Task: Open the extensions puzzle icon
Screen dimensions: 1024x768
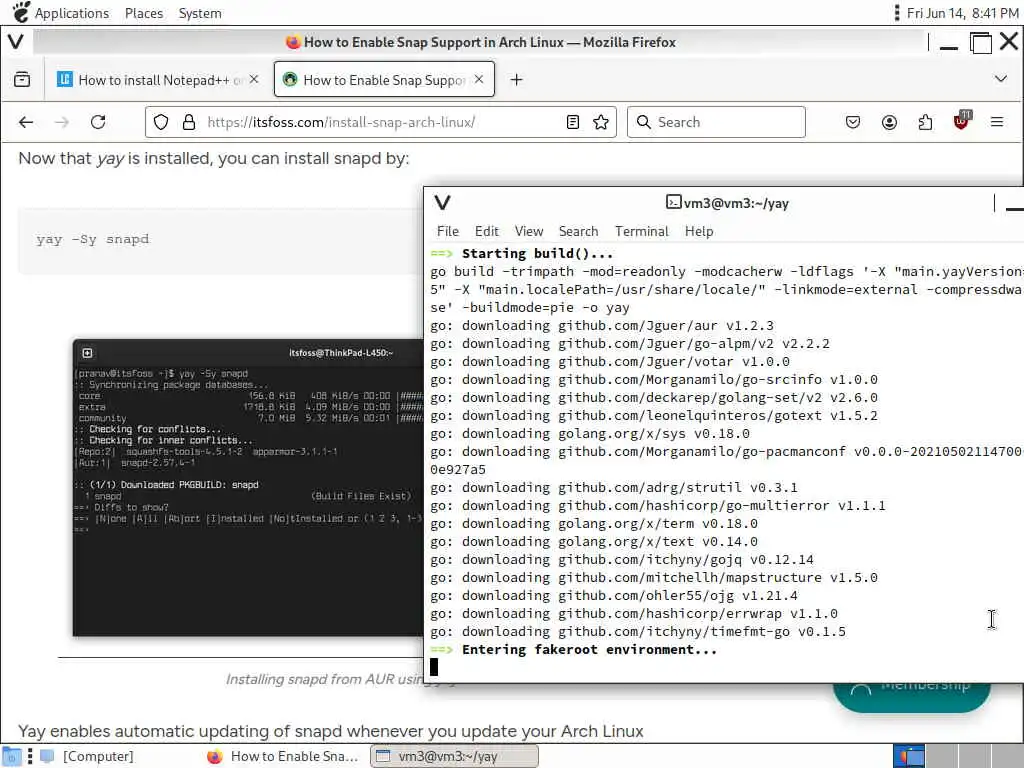Action: (925, 122)
